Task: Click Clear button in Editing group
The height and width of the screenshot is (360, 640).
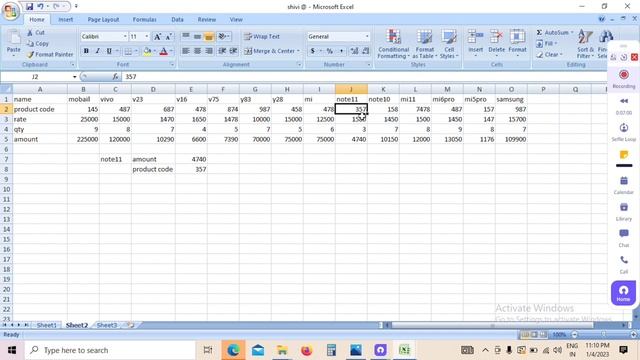Action: point(549,54)
